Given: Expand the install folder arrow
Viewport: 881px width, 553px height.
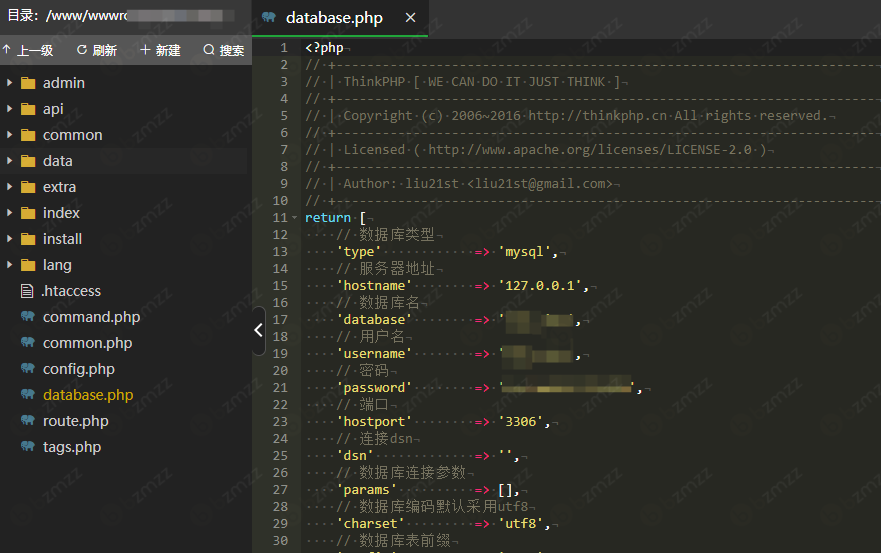Looking at the screenshot, I should [9, 239].
